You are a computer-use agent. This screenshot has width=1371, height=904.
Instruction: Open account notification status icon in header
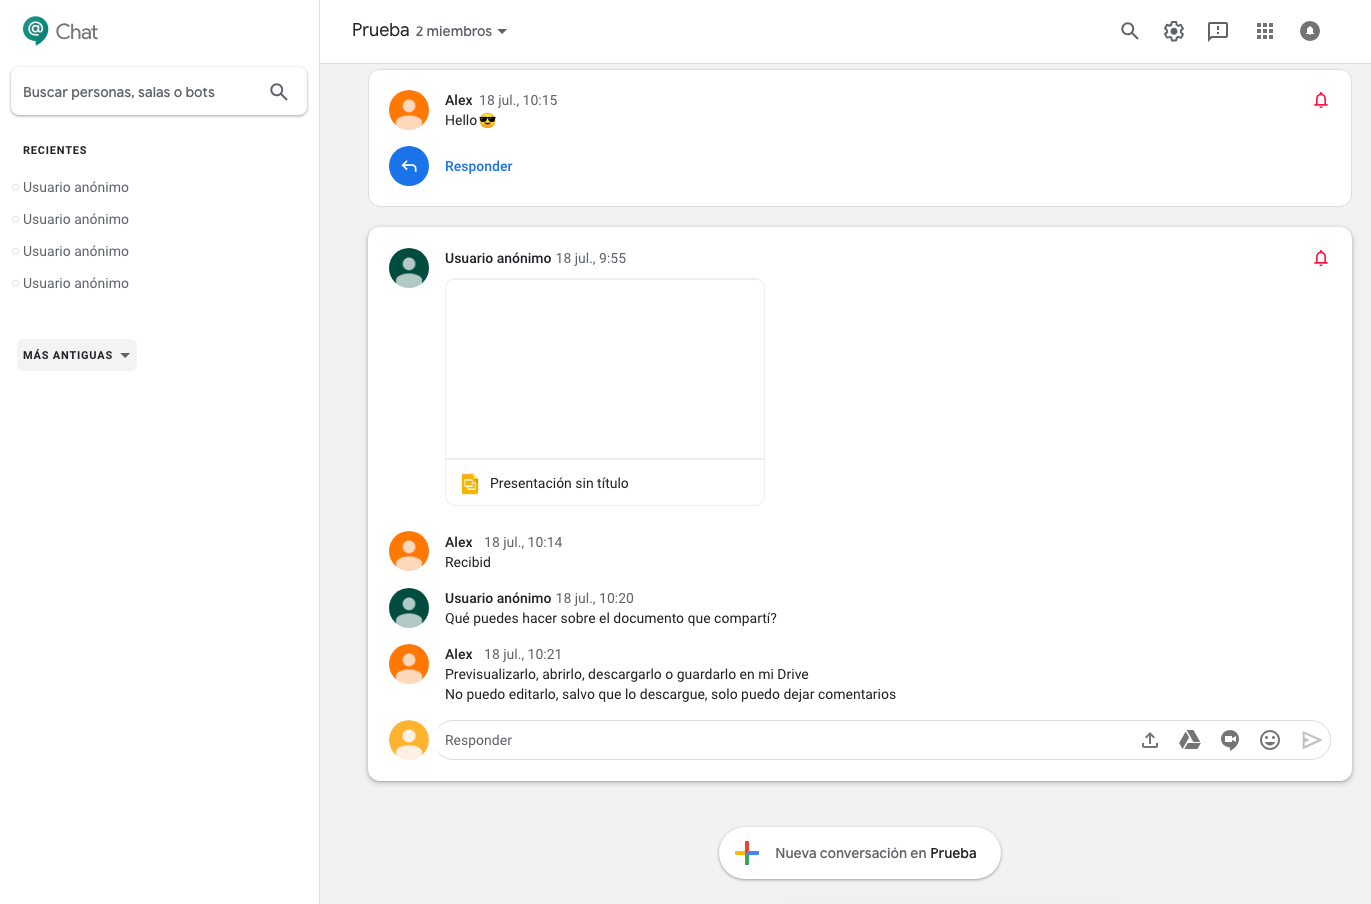(1310, 31)
